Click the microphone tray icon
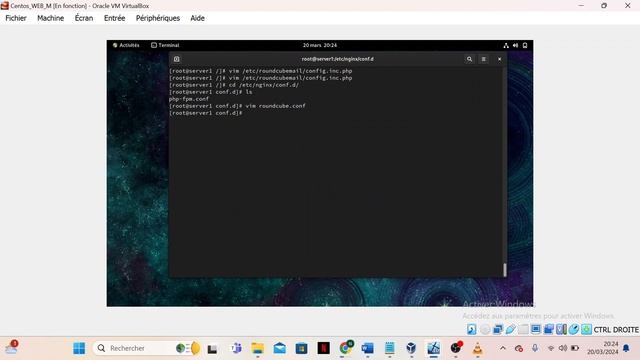The image size is (640, 360). (535, 348)
